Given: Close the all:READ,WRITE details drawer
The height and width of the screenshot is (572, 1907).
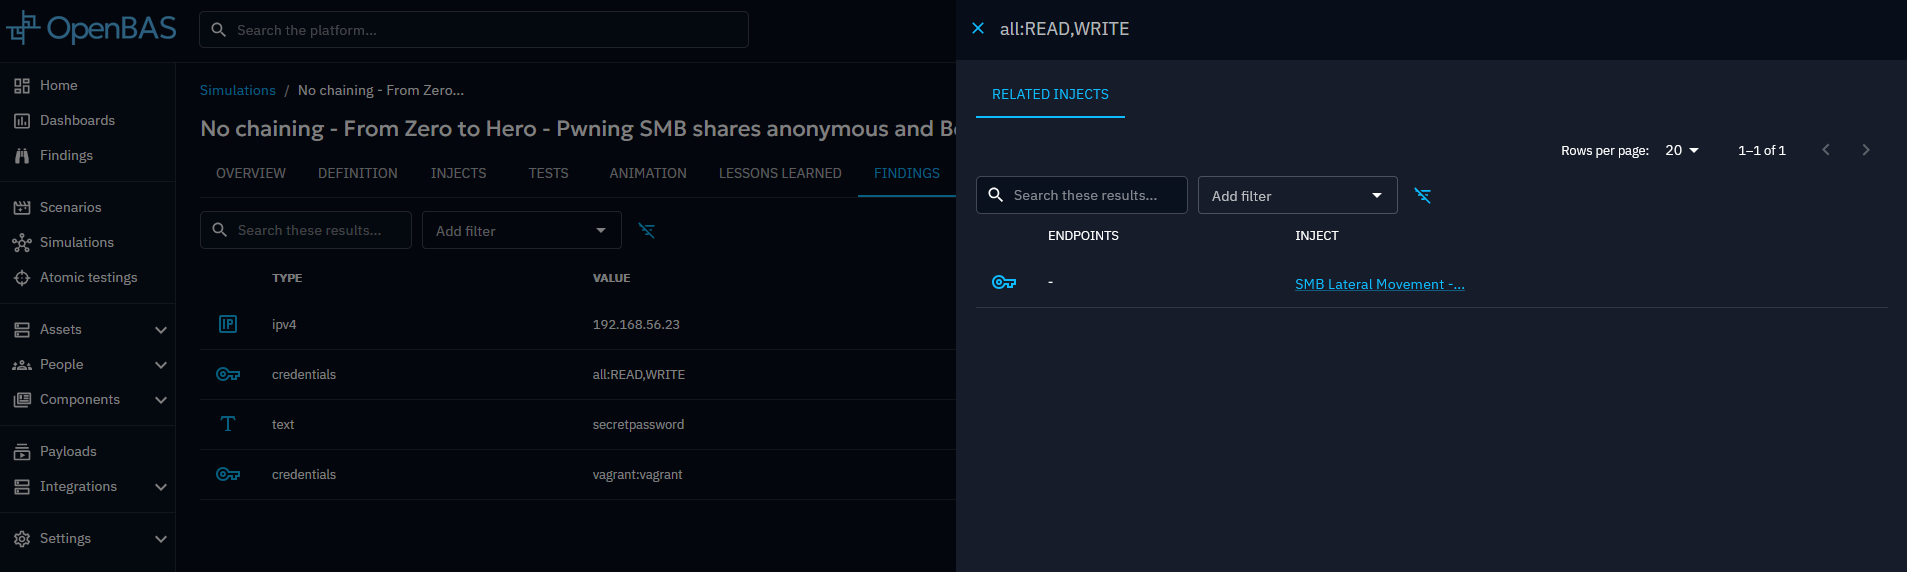Looking at the screenshot, I should point(978,29).
